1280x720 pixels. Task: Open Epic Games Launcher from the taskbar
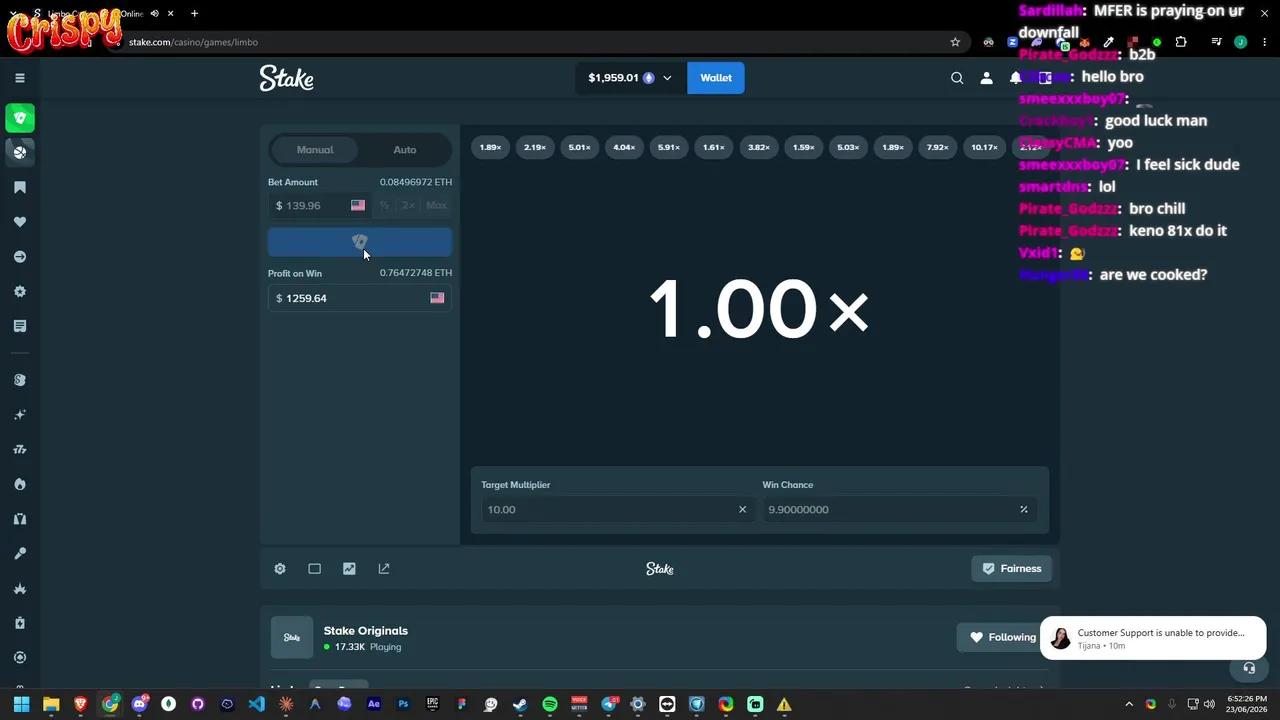pyautogui.click(x=433, y=704)
